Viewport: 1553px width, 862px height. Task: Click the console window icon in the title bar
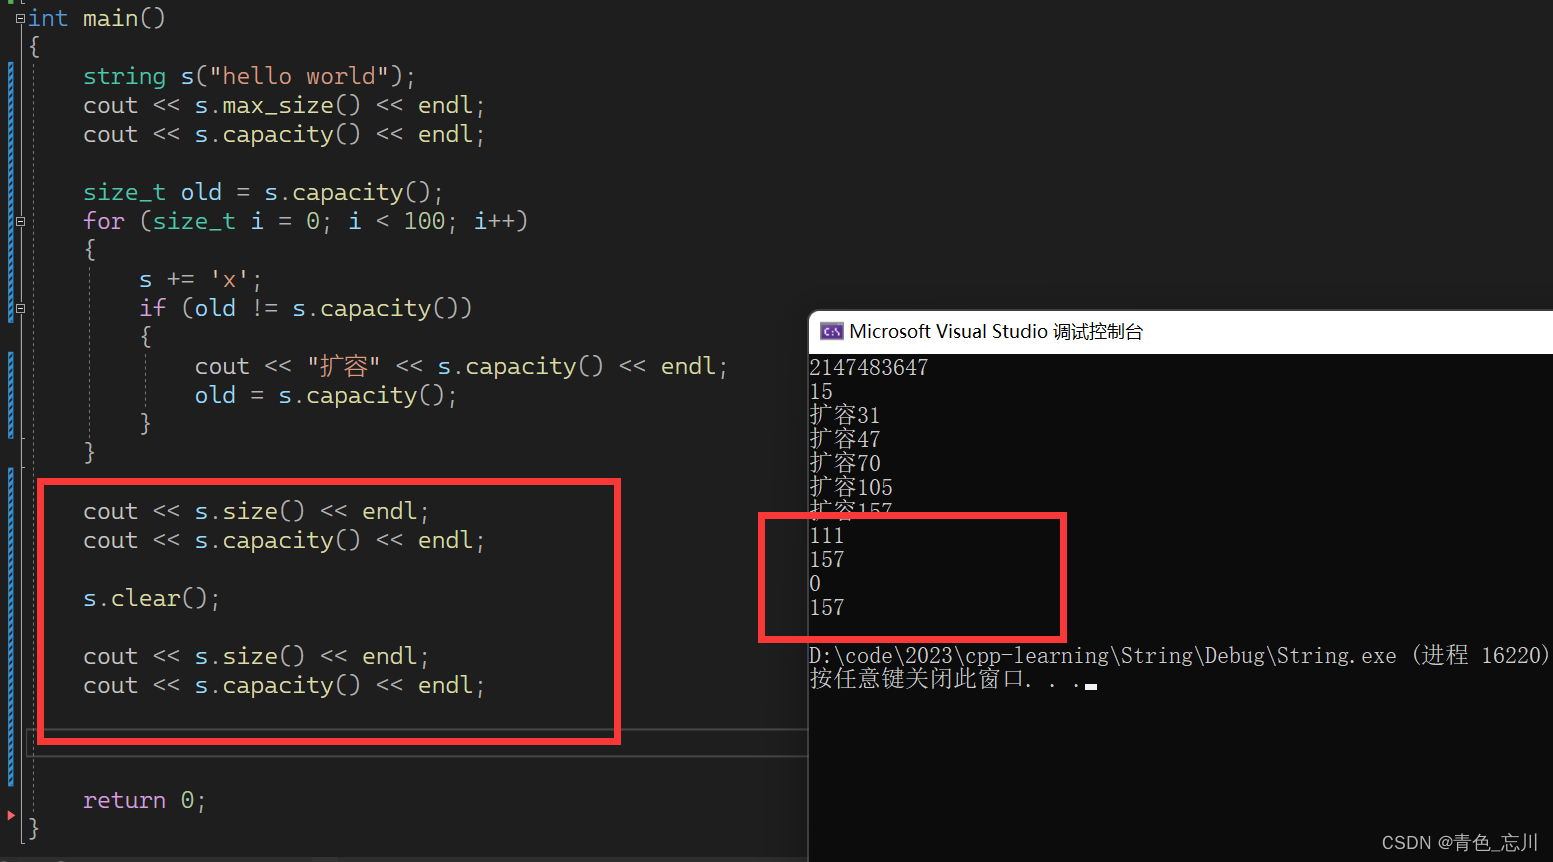(832, 331)
